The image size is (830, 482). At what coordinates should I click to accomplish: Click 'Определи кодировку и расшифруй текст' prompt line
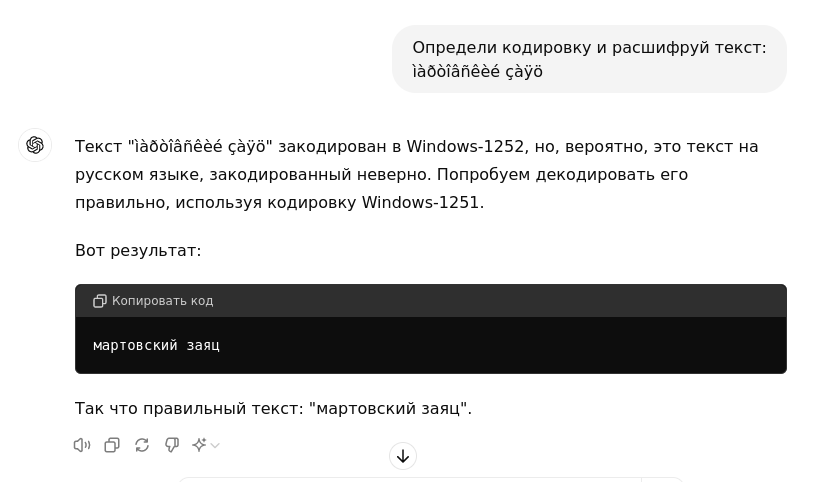(x=589, y=48)
